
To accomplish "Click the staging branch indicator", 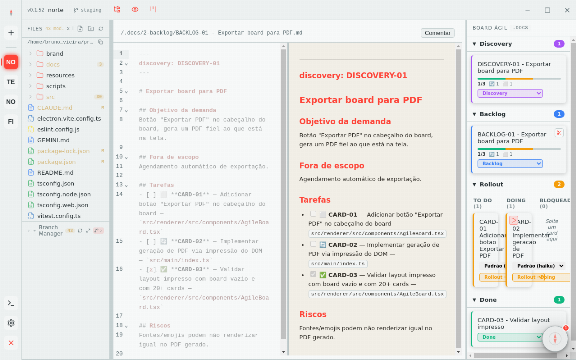I will [x=87, y=10].
